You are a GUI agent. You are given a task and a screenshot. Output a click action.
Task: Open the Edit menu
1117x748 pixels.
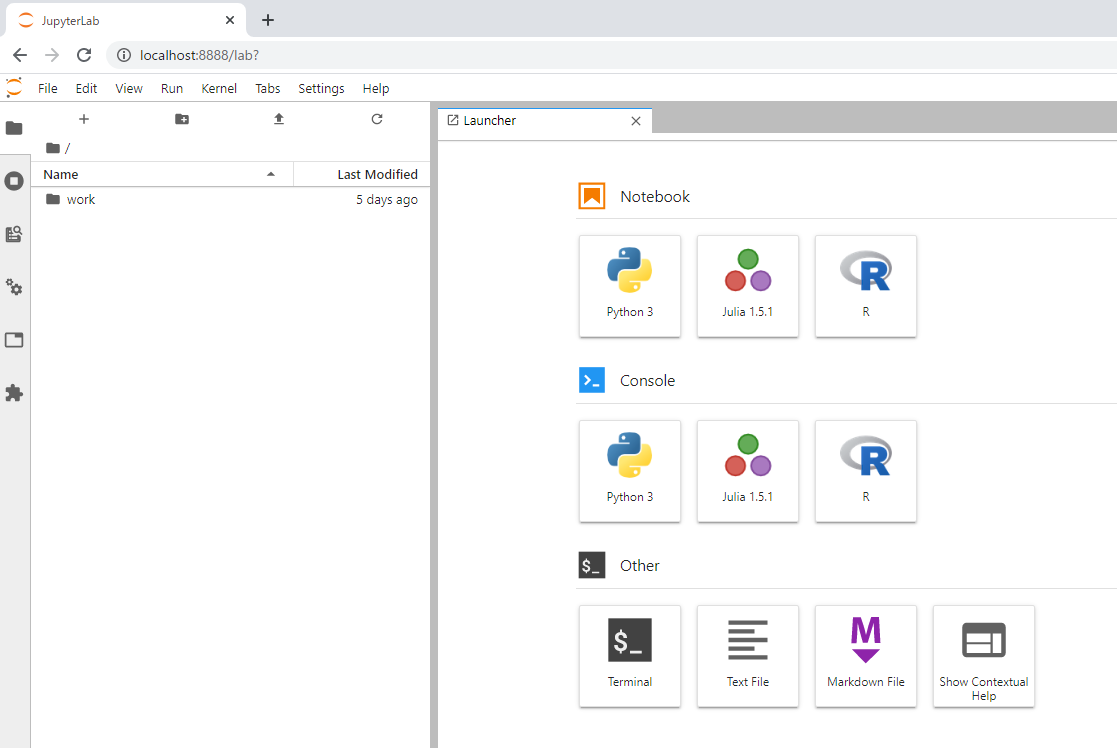pyautogui.click(x=86, y=88)
